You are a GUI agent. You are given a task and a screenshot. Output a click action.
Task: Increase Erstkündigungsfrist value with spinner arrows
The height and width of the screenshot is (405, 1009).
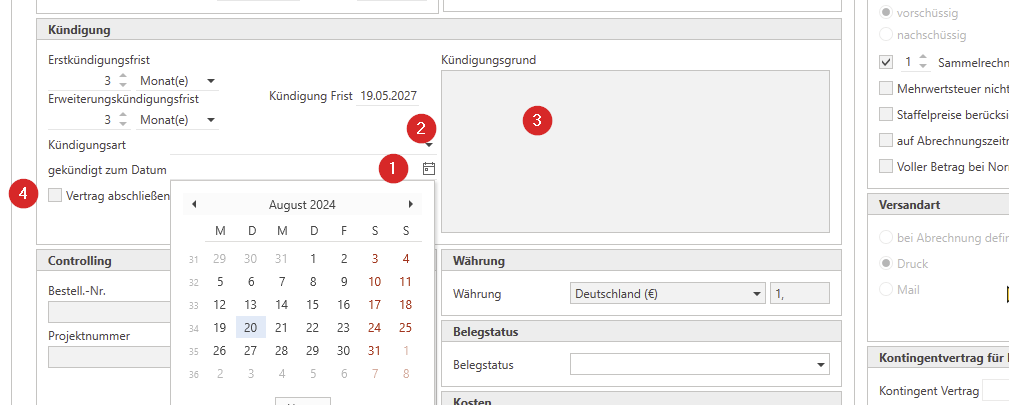point(122,76)
